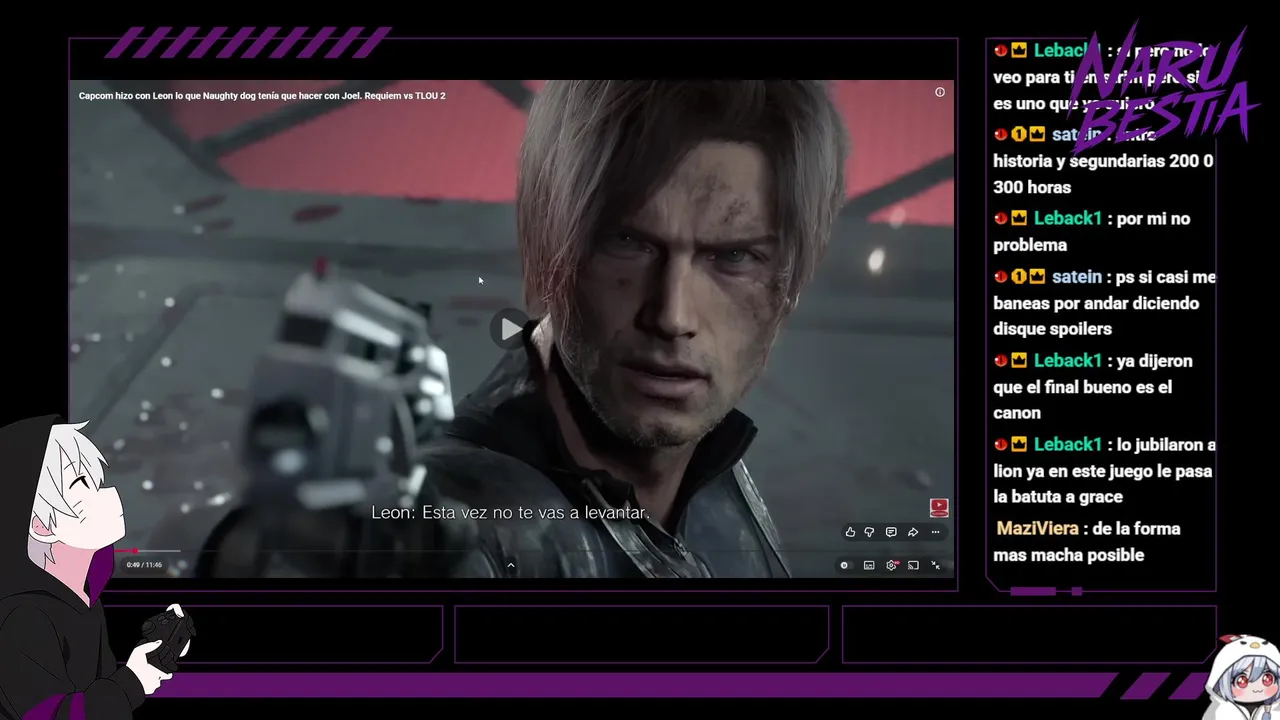1280x720 pixels.
Task: Toggle the autoplay switch
Action: pyautogui.click(x=846, y=565)
